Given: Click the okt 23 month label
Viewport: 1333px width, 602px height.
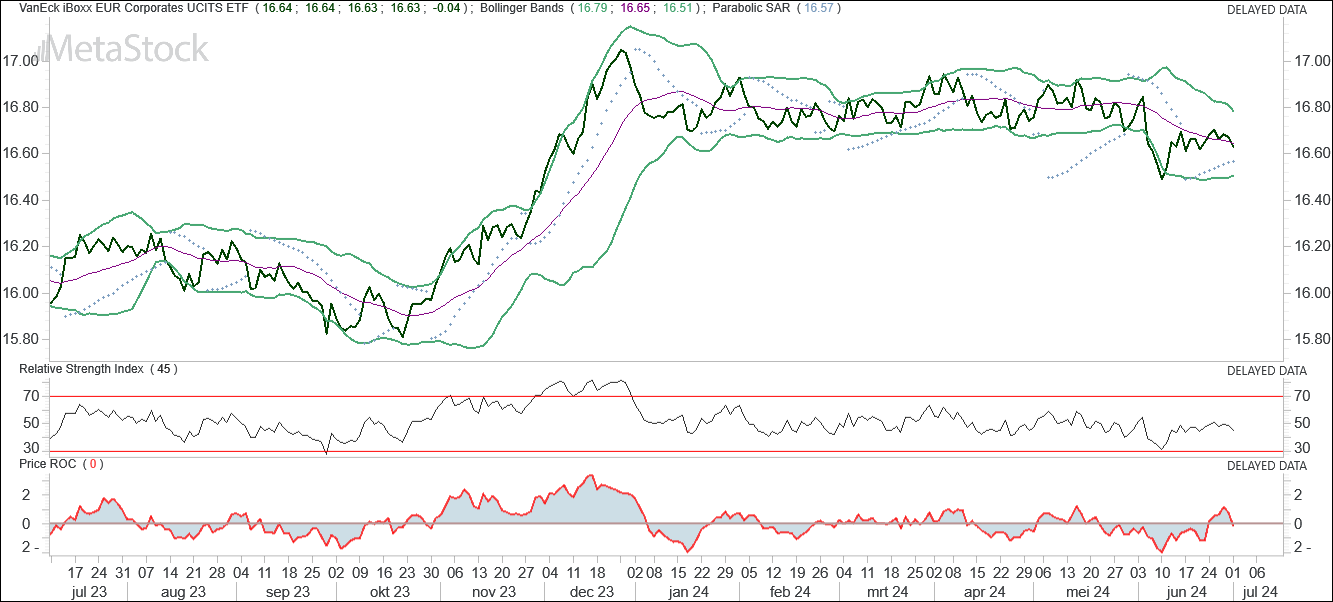Looking at the screenshot, I should [390, 592].
